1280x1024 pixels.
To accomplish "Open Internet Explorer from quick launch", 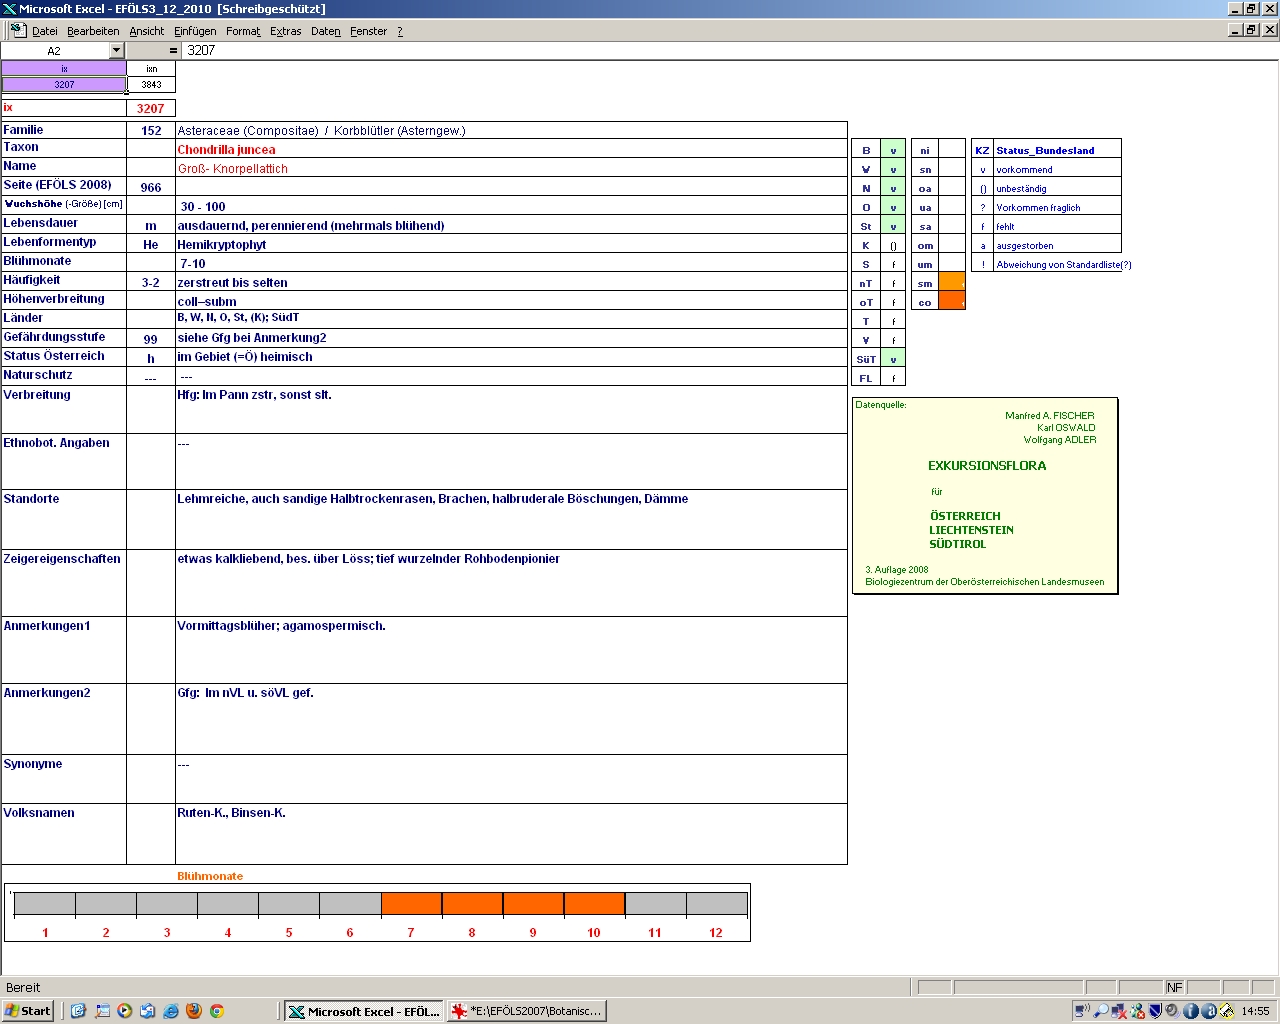I will coord(170,1011).
